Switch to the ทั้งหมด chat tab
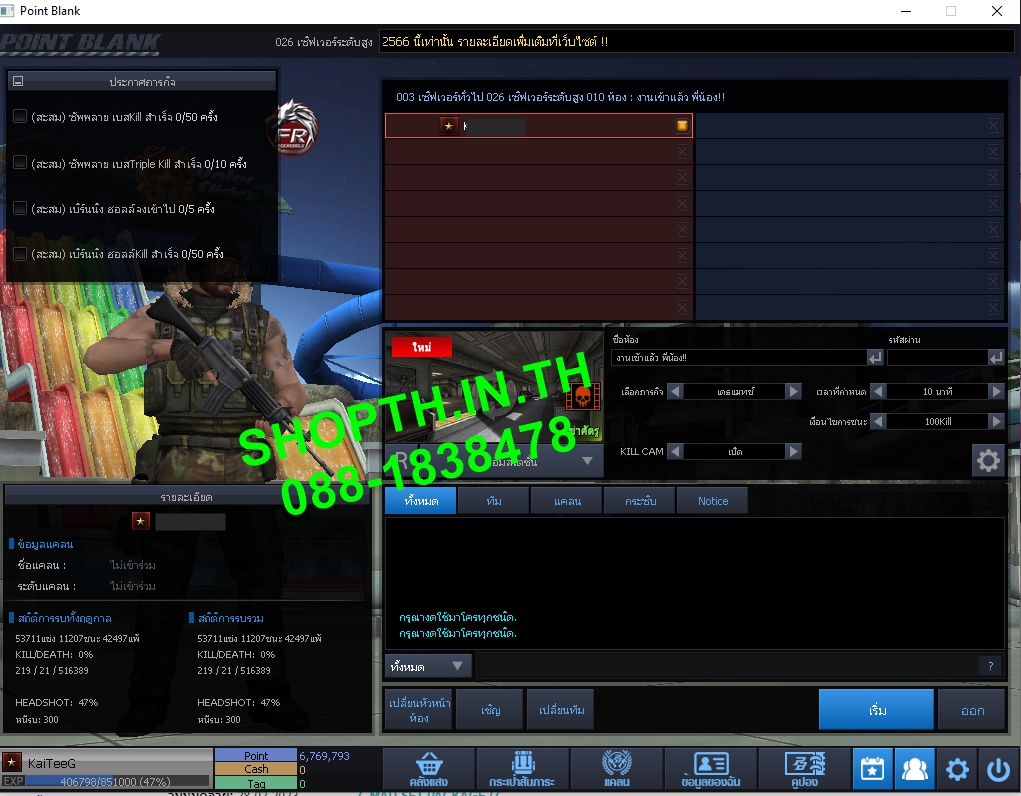Screen dimensions: 1021x796 coord(421,501)
